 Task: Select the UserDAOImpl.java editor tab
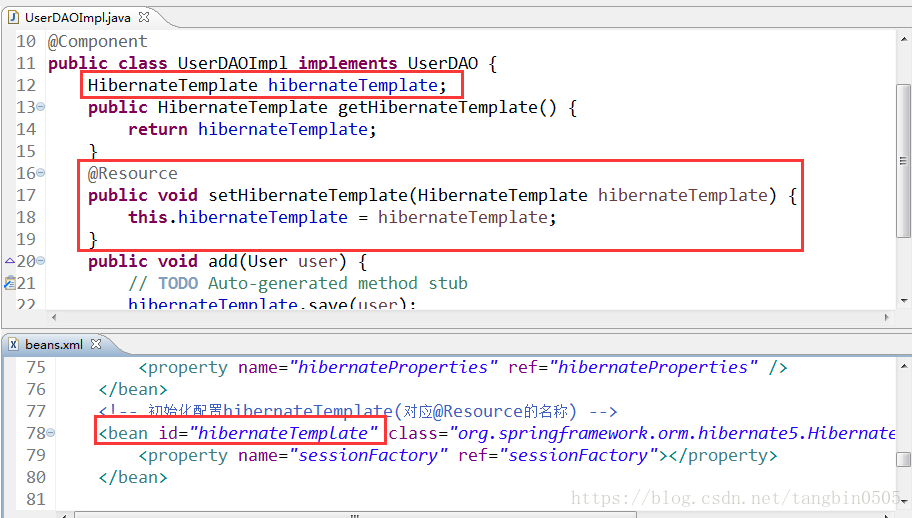point(78,17)
